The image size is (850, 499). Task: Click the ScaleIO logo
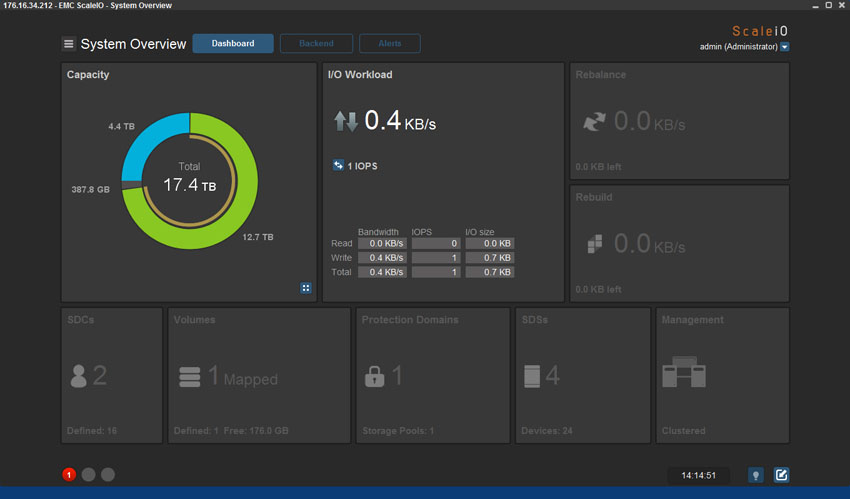(760, 31)
